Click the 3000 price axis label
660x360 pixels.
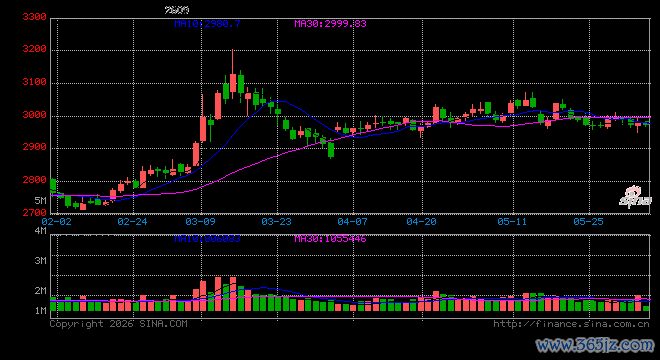click(34, 115)
